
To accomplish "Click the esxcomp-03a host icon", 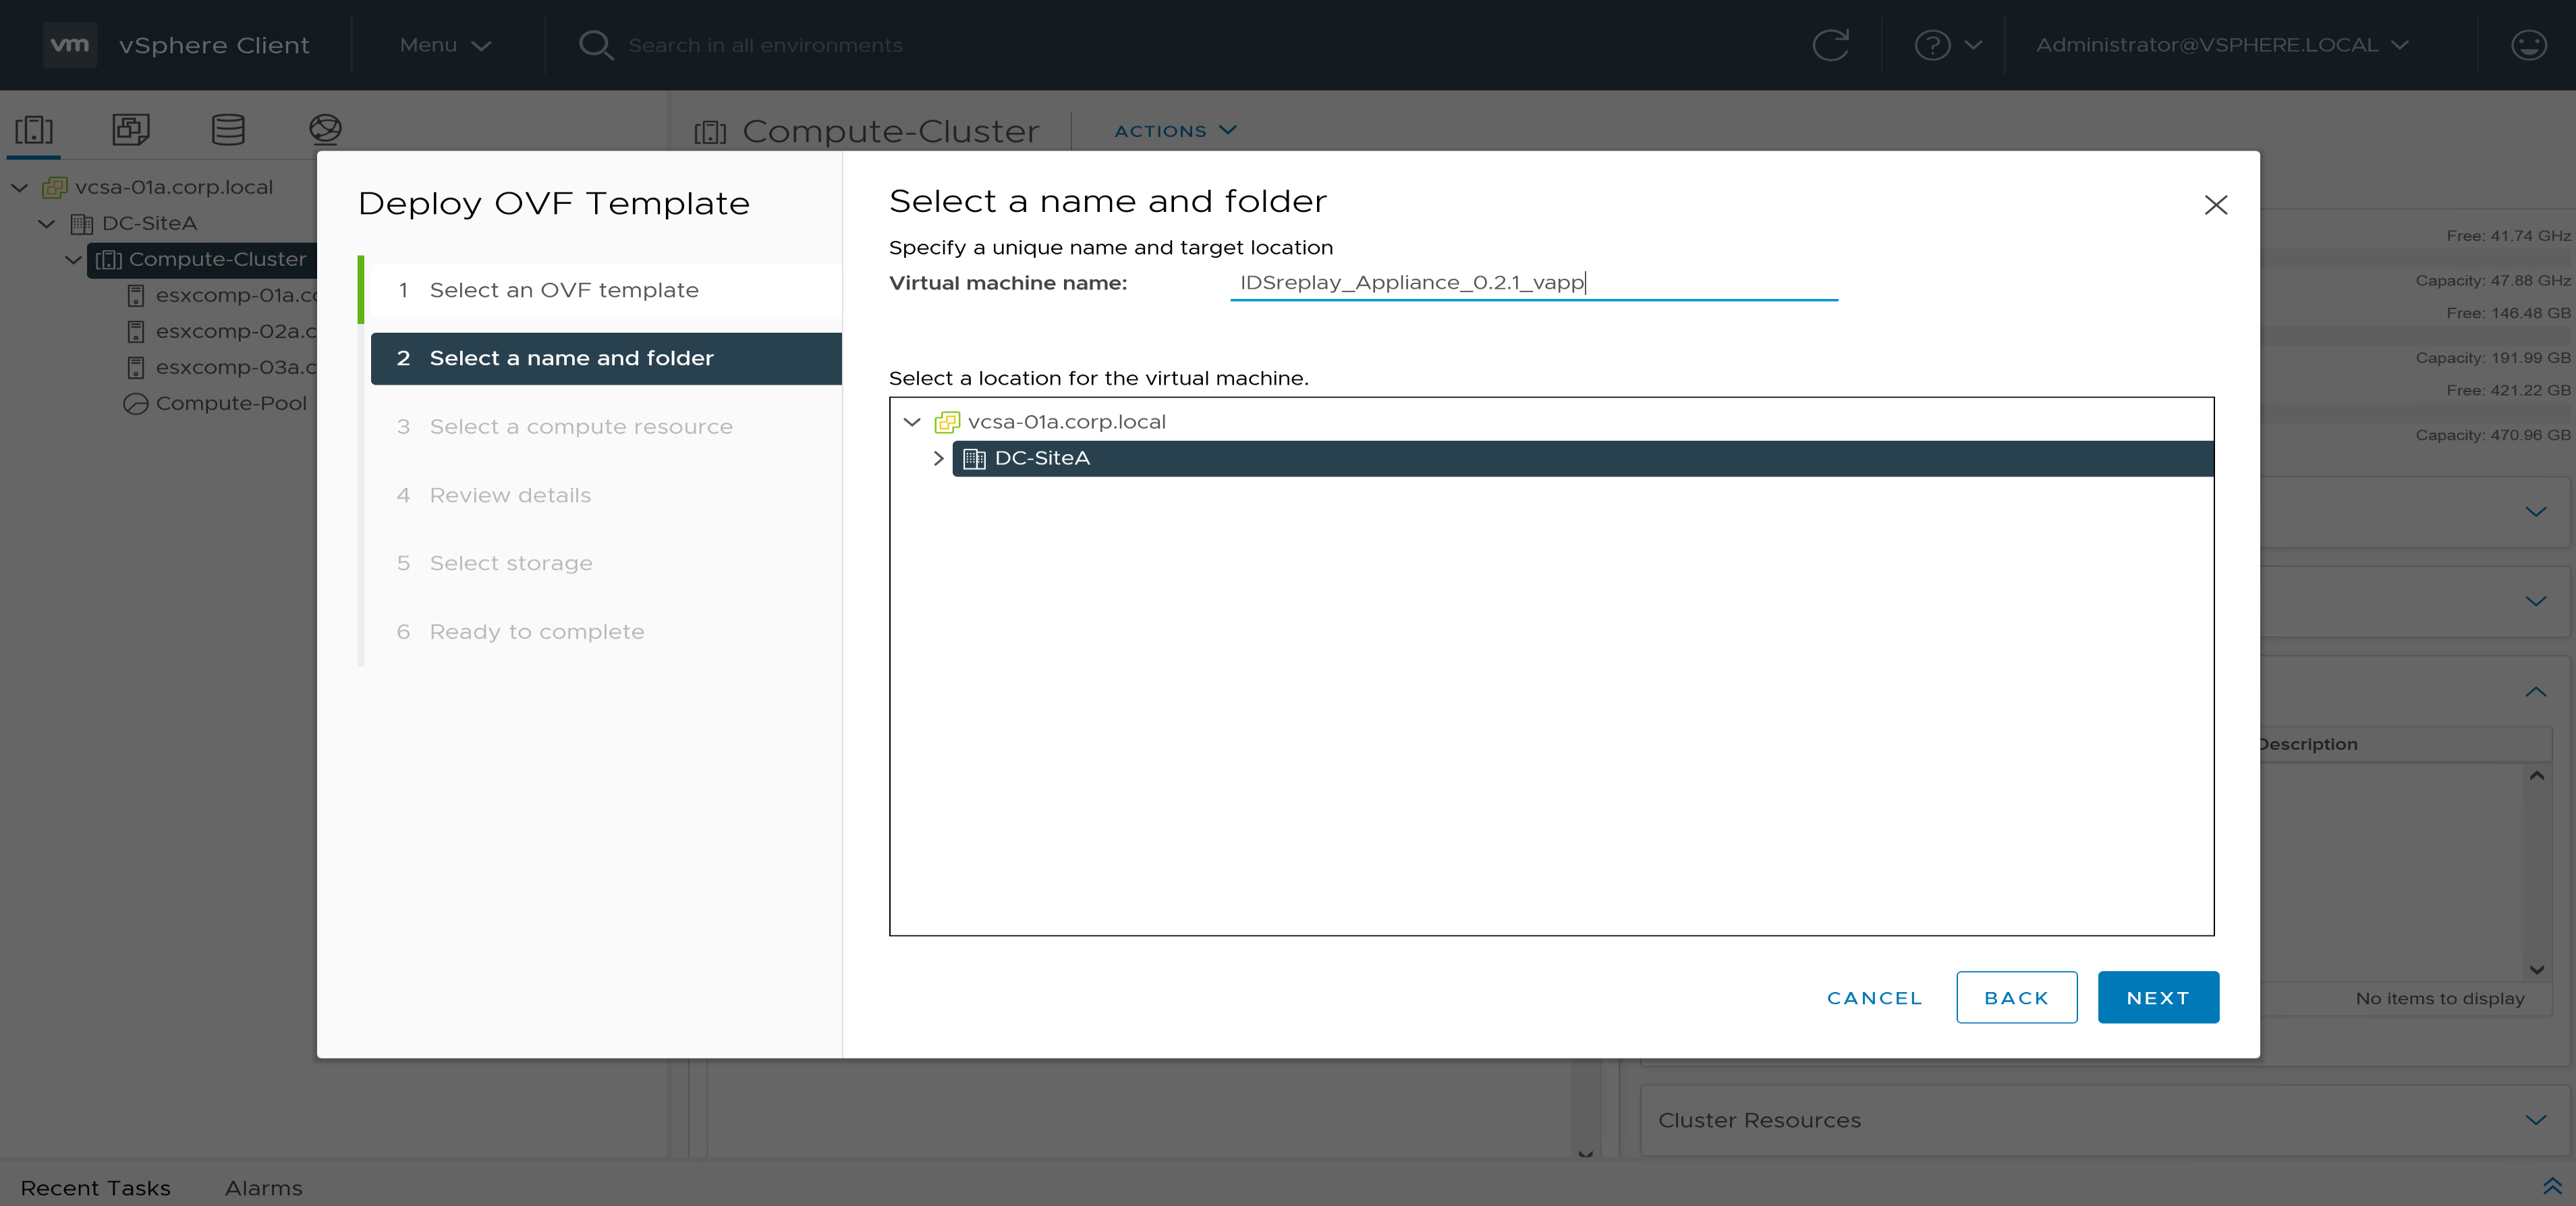I will (x=136, y=368).
